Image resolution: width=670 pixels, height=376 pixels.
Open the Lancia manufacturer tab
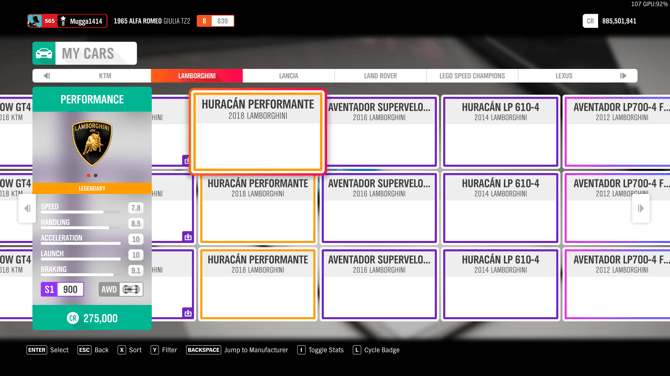coord(288,76)
